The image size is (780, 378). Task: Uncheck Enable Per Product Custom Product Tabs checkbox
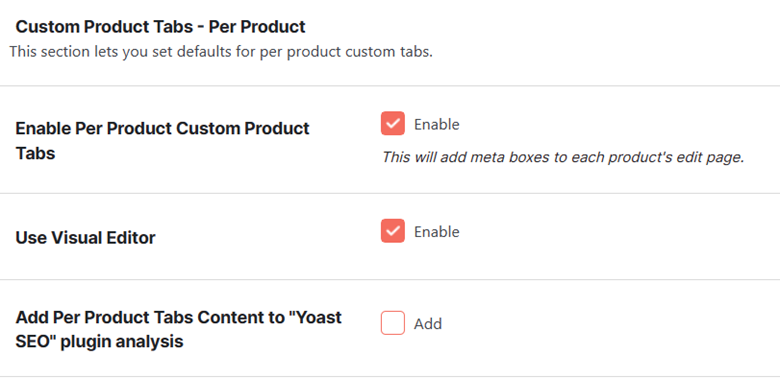[x=392, y=123]
